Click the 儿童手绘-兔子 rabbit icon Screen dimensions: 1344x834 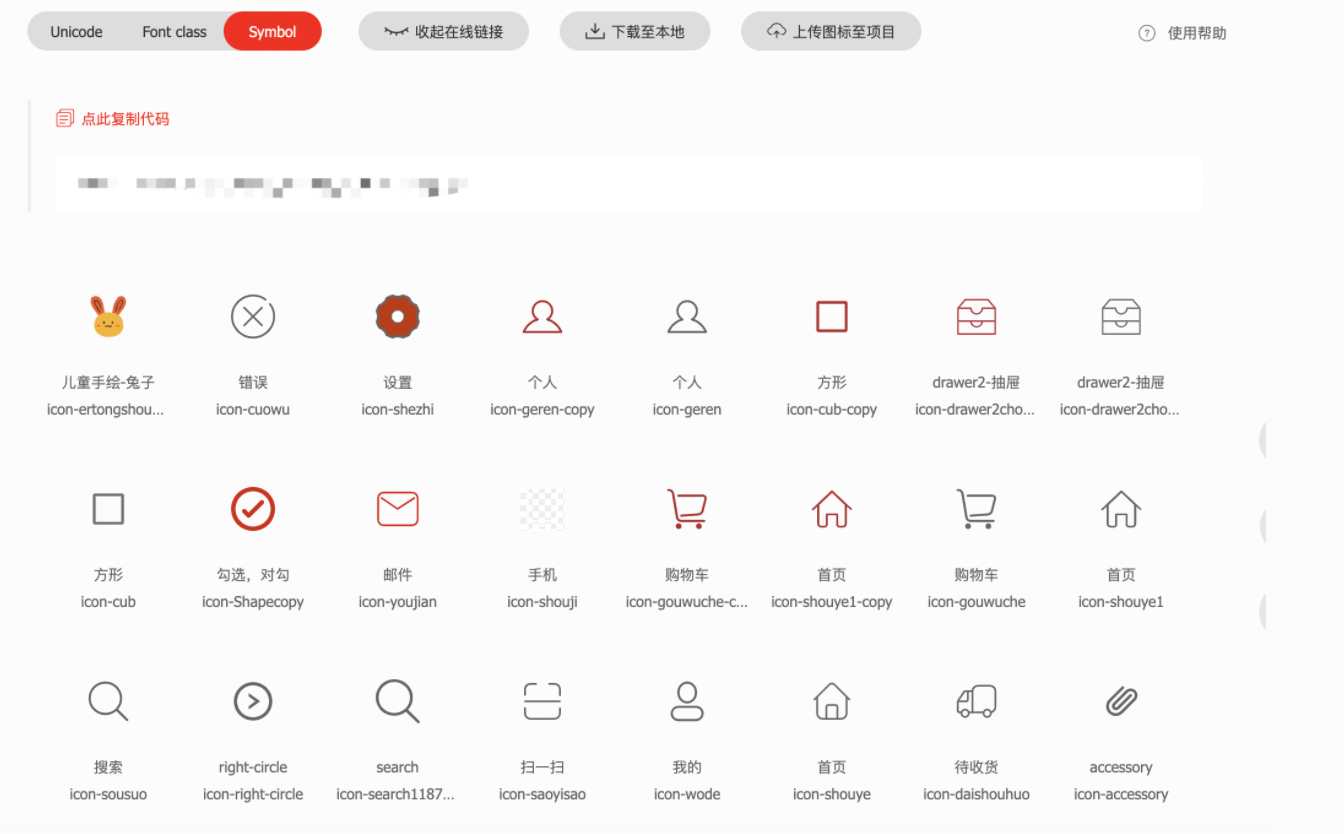(x=108, y=316)
